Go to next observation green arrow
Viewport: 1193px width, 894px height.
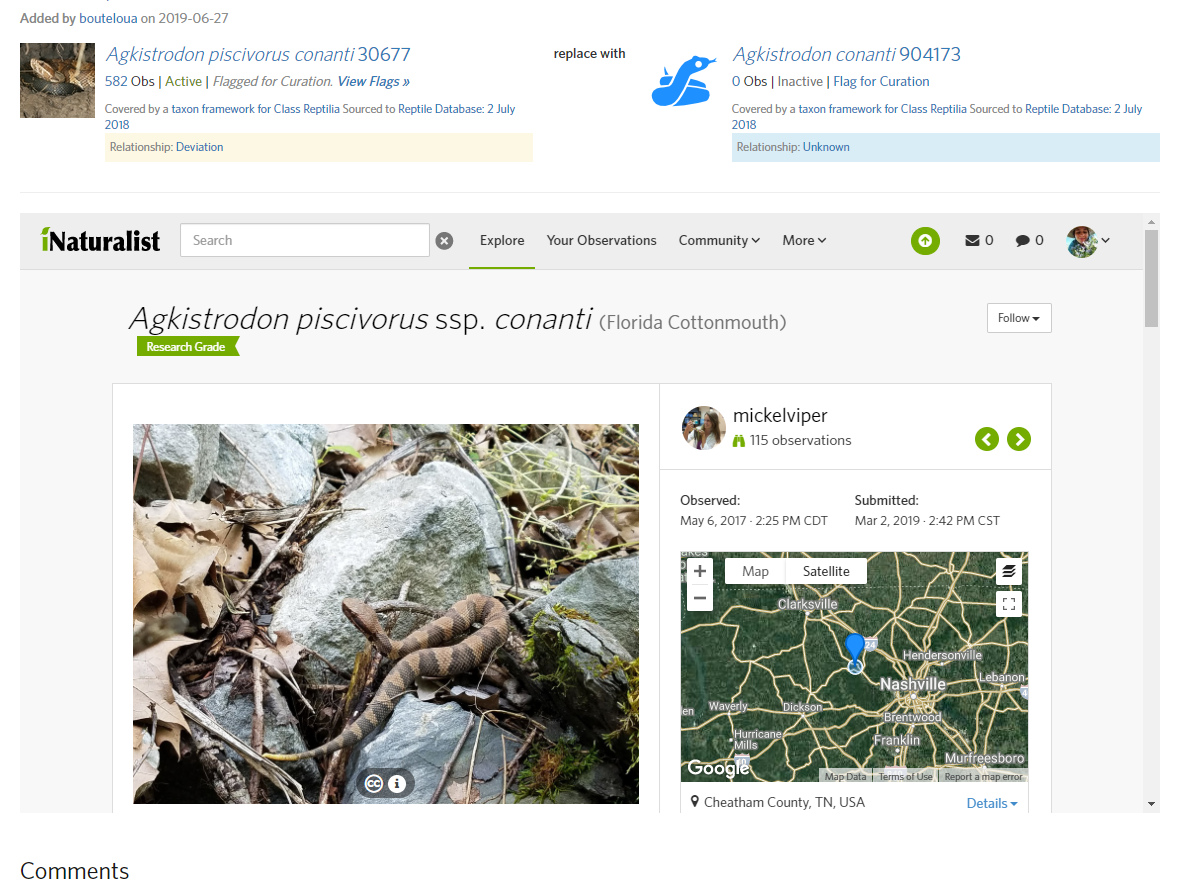coord(1019,439)
